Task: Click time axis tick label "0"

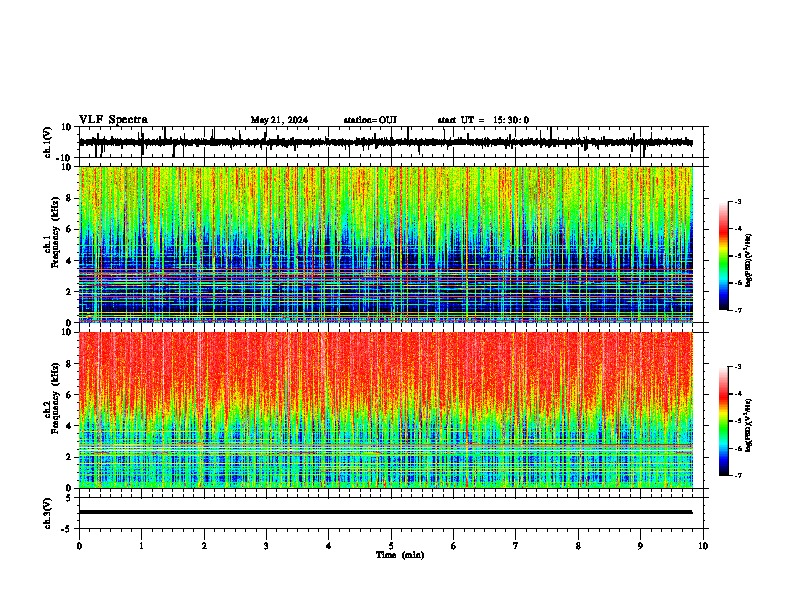Action: 79,546
